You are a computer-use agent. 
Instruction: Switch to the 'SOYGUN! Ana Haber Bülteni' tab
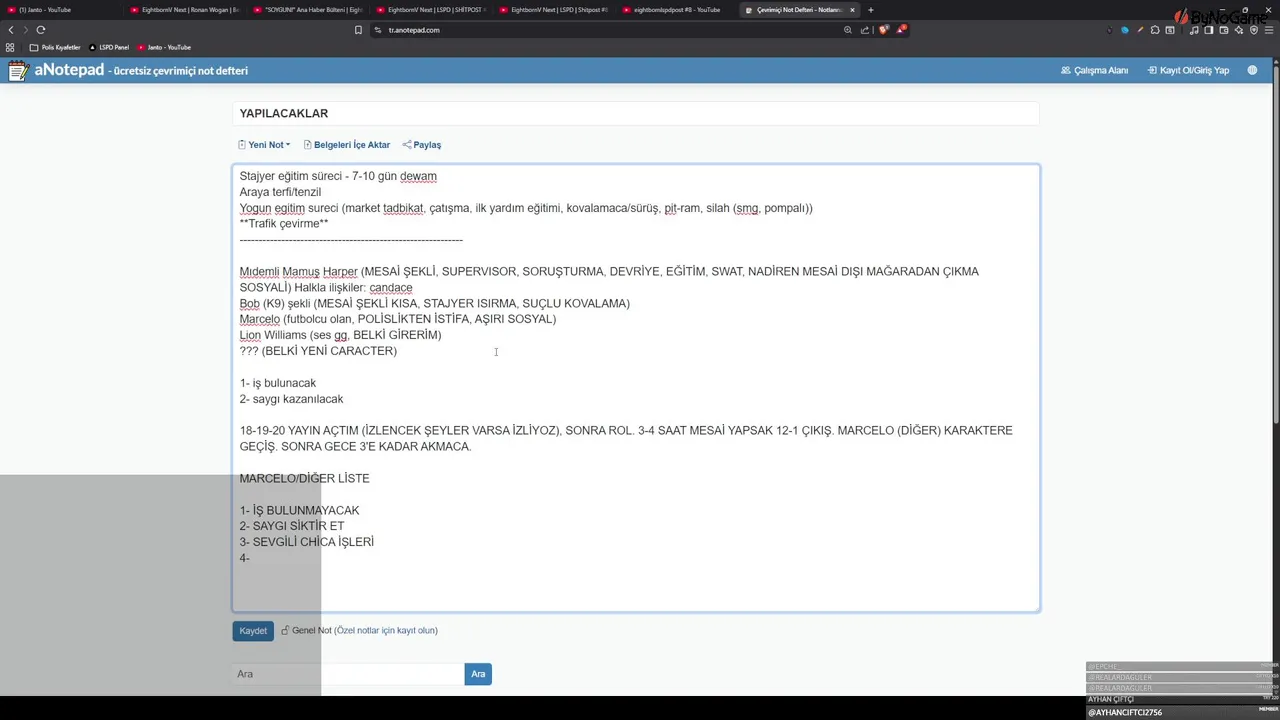(x=308, y=10)
